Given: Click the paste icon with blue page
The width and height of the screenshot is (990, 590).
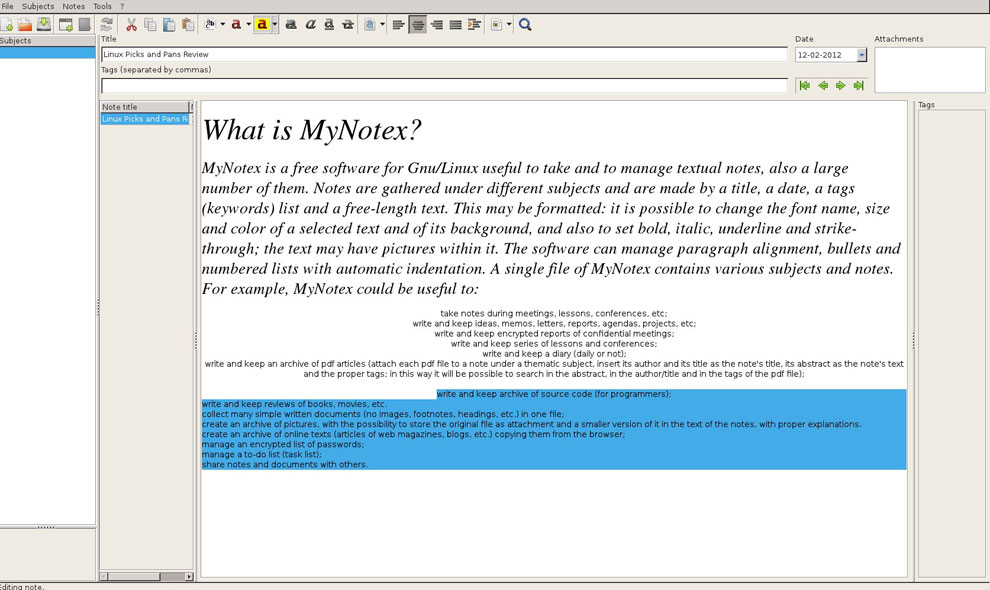Looking at the screenshot, I should 169,25.
